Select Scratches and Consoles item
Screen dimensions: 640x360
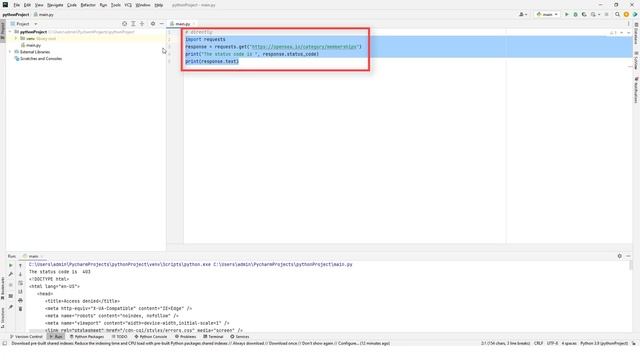pos(41,59)
